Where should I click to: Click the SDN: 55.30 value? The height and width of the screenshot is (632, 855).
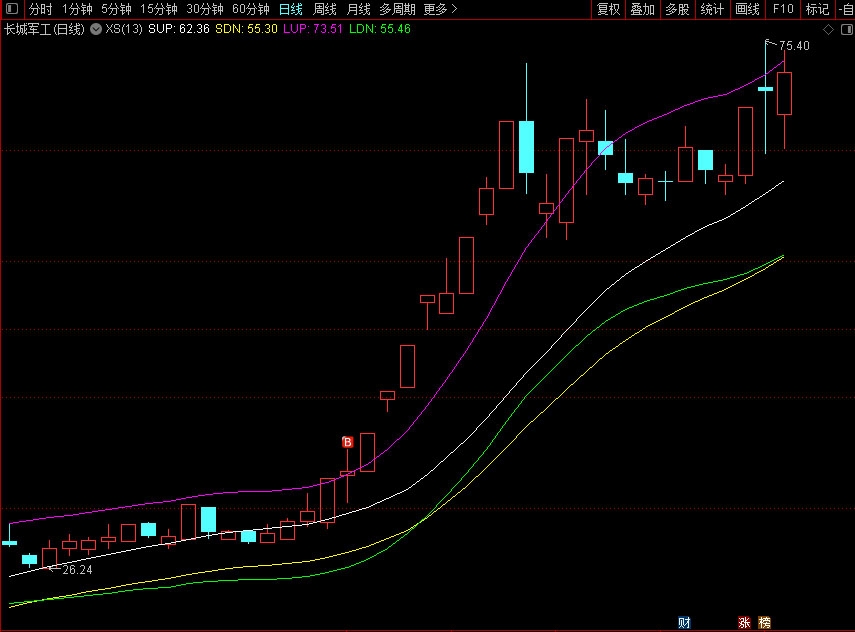point(246,29)
